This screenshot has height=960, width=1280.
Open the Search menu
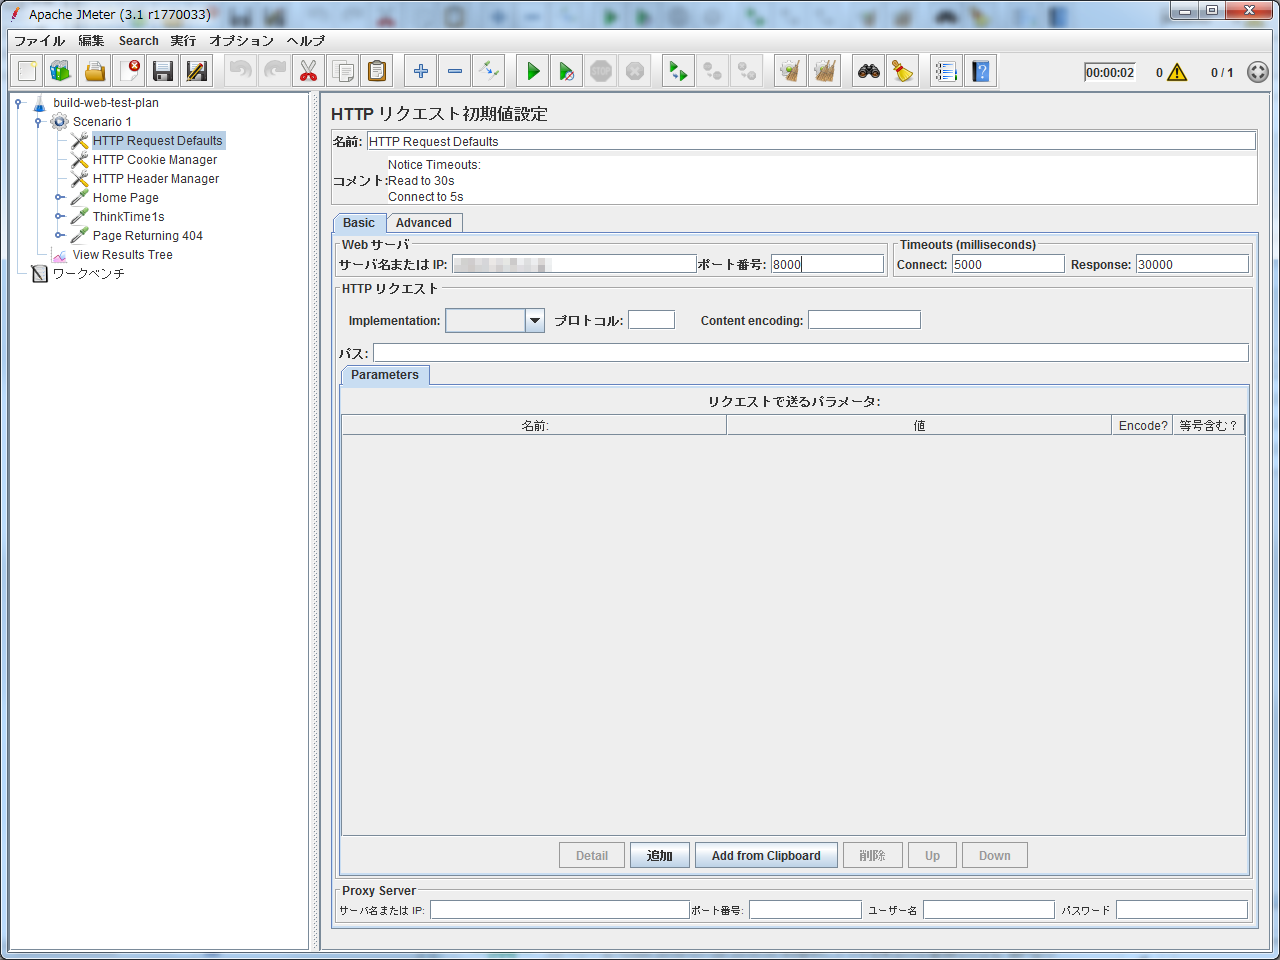[138, 41]
